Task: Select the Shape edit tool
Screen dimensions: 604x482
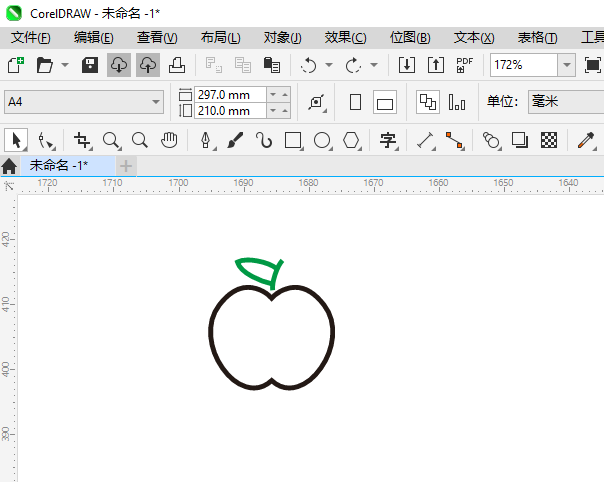Action: pyautogui.click(x=46, y=140)
